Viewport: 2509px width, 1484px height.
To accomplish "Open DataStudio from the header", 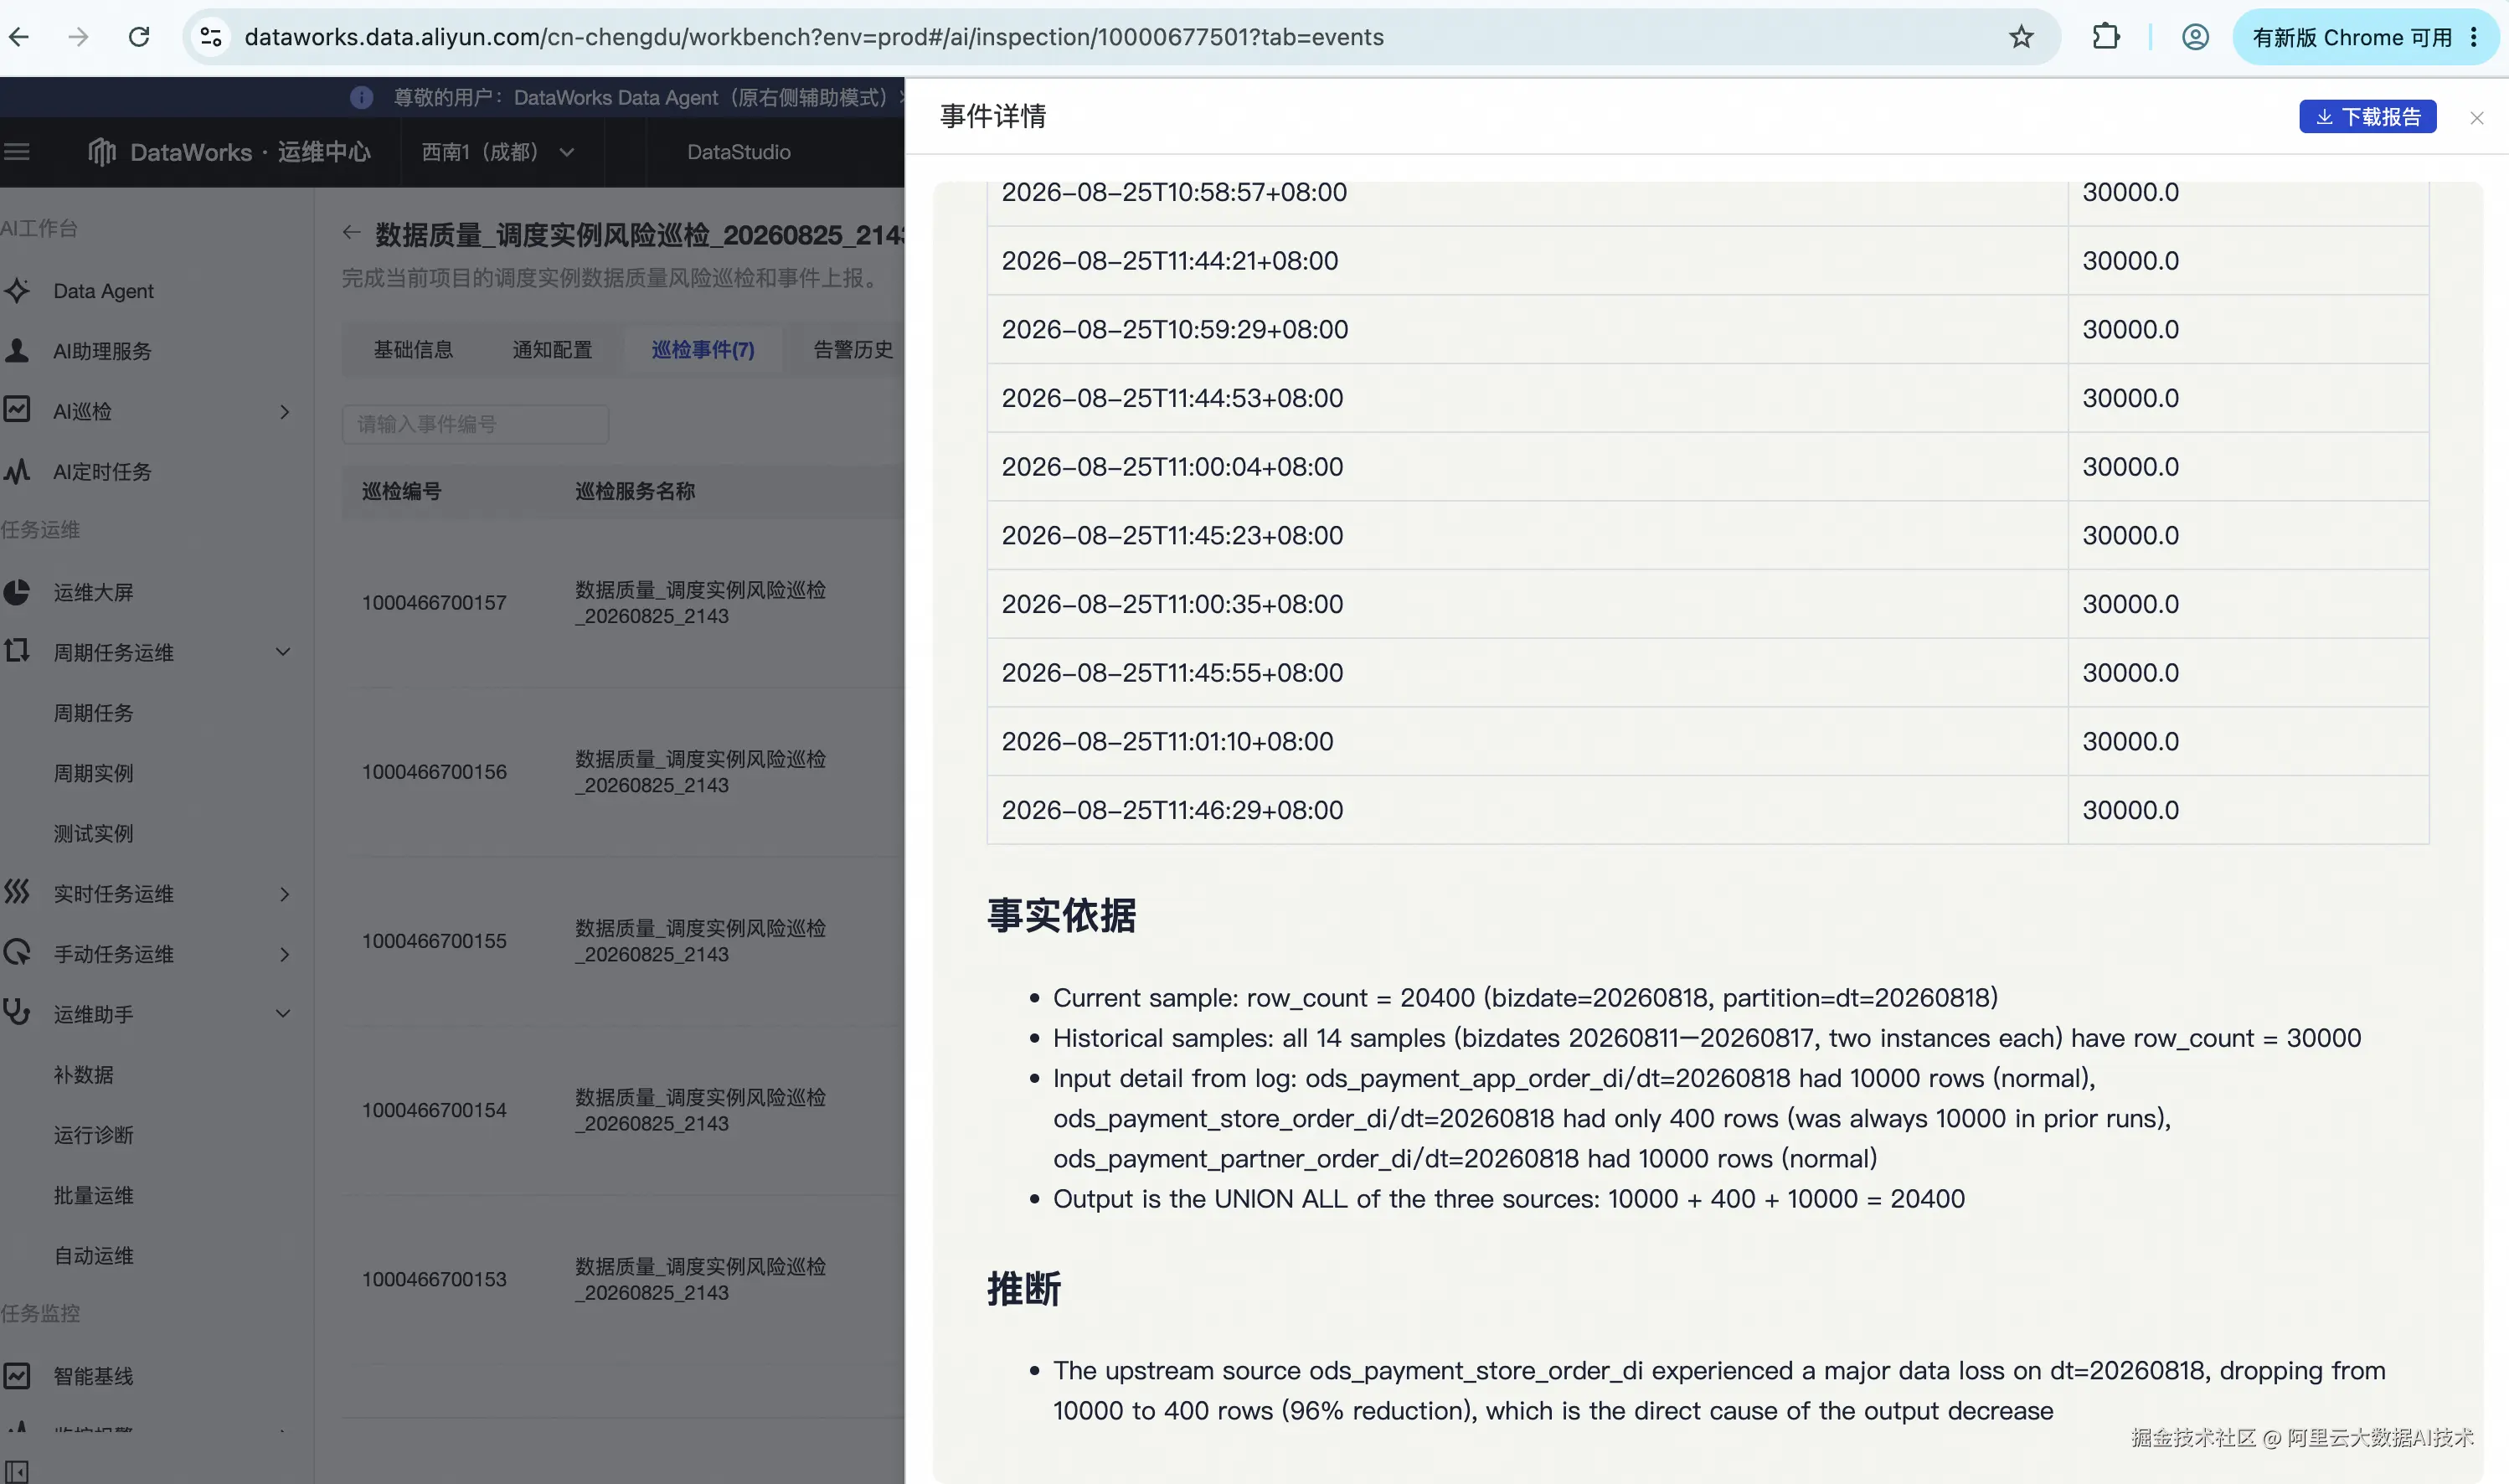I will [738, 152].
